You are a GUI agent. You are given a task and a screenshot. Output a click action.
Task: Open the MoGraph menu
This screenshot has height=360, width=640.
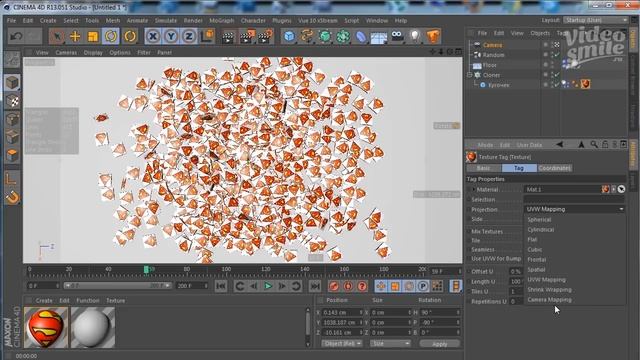[x=222, y=20]
